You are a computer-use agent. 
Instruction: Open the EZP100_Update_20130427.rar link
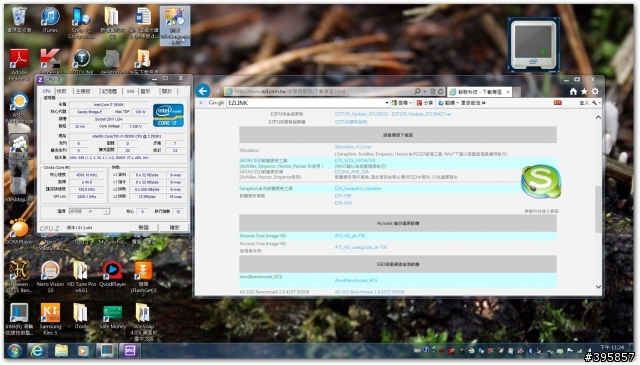click(421, 114)
